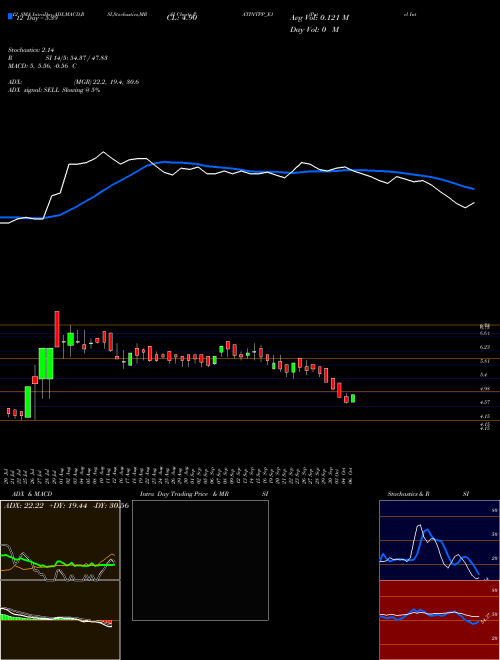Click the 'ADX signal: SELL Slowing' text
Screen dimensions: 500x660
[46, 90]
